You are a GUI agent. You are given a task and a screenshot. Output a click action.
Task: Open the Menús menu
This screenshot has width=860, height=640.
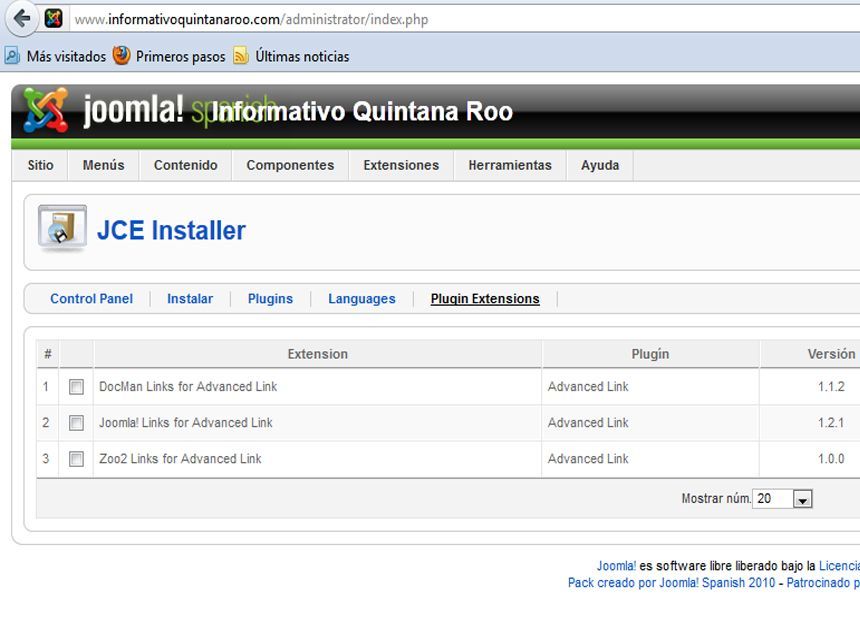click(x=104, y=165)
